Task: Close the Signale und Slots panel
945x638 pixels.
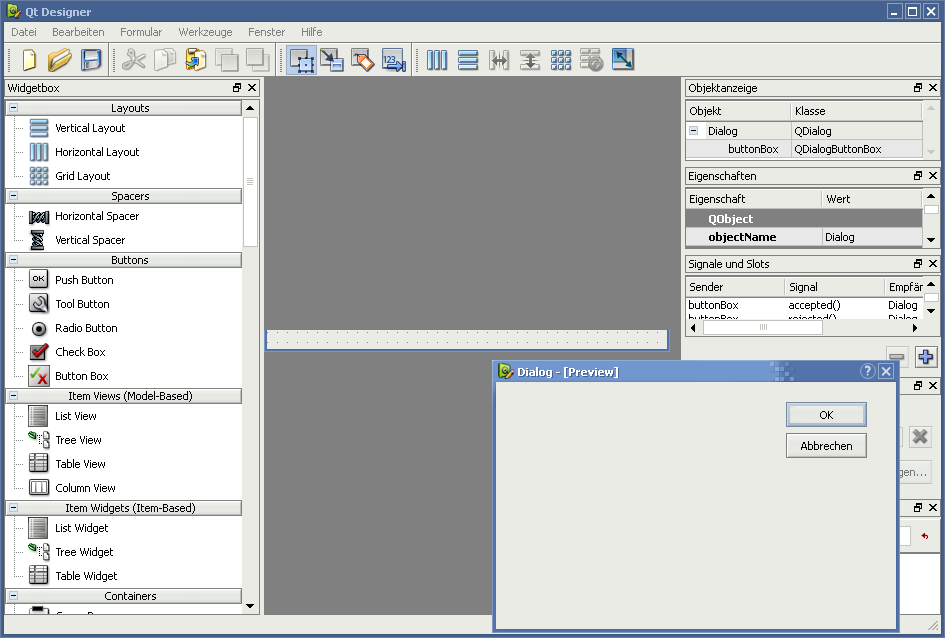Action: pos(933,264)
